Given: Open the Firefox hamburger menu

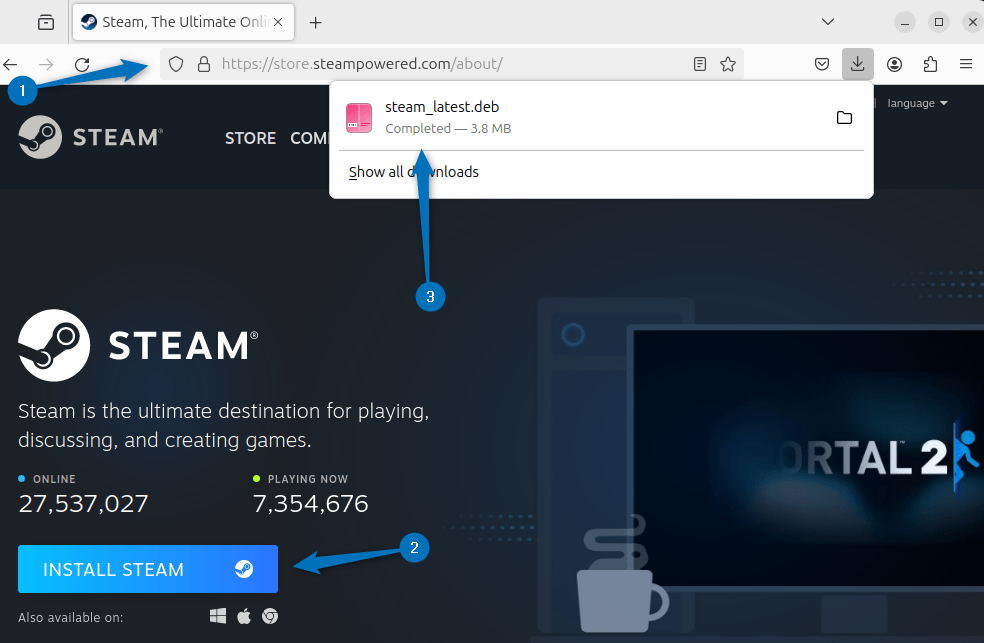Looking at the screenshot, I should [965, 63].
